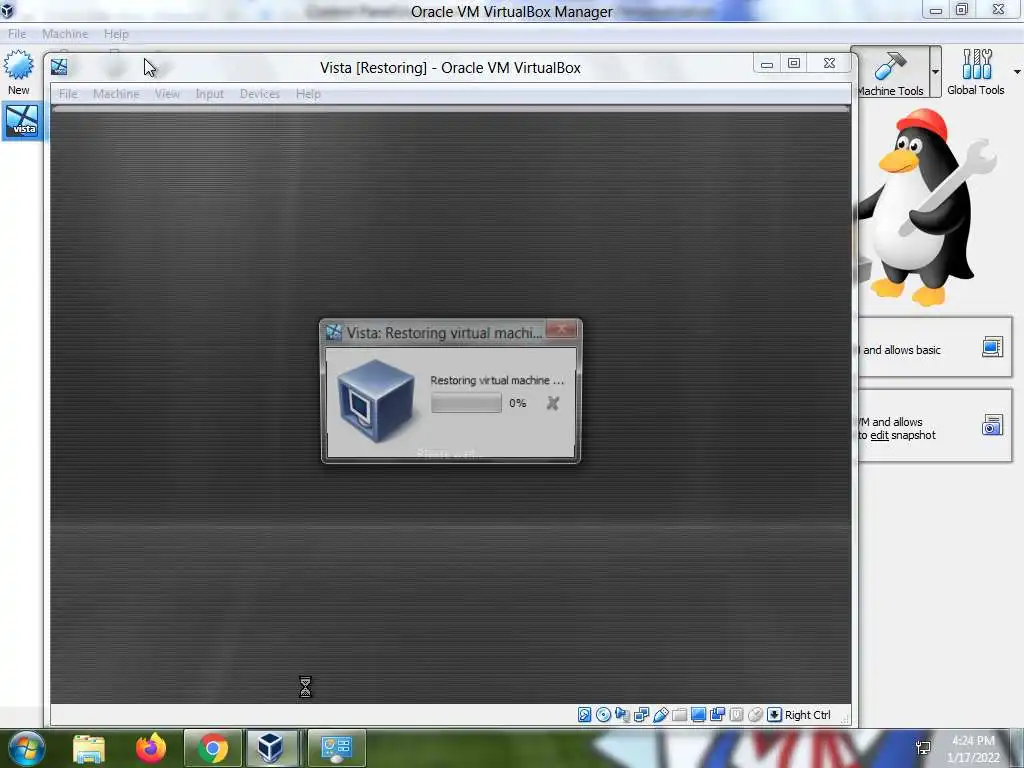Viewport: 1024px width, 768px height.
Task: Open Devices menu in Vista VM window
Action: 260,94
